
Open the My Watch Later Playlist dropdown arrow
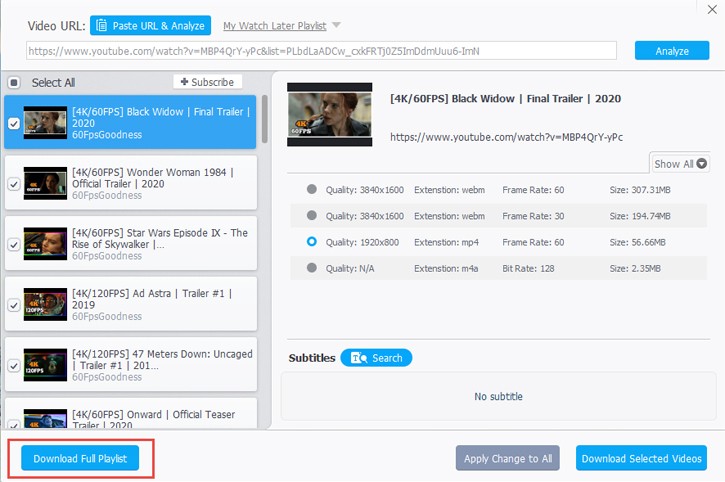coord(336,25)
